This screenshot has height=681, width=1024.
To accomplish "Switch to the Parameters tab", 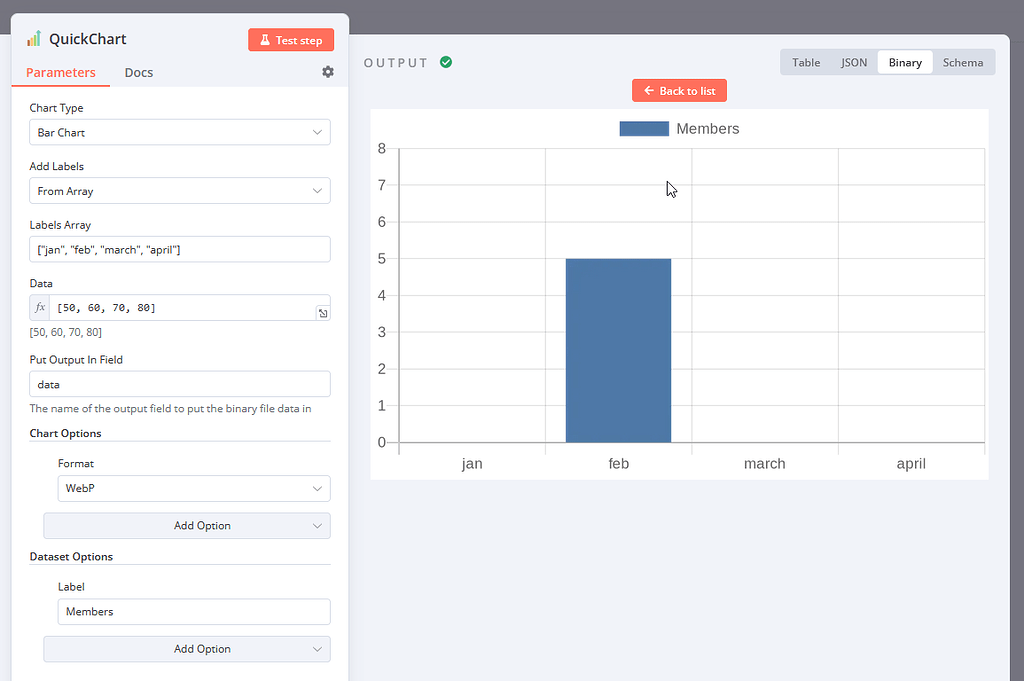I will (x=61, y=72).
